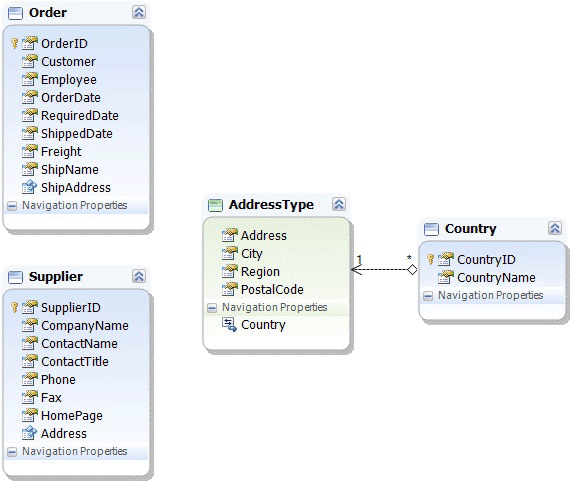Select the ContactTitle property
This screenshot has width=572, height=482.
coord(75,362)
